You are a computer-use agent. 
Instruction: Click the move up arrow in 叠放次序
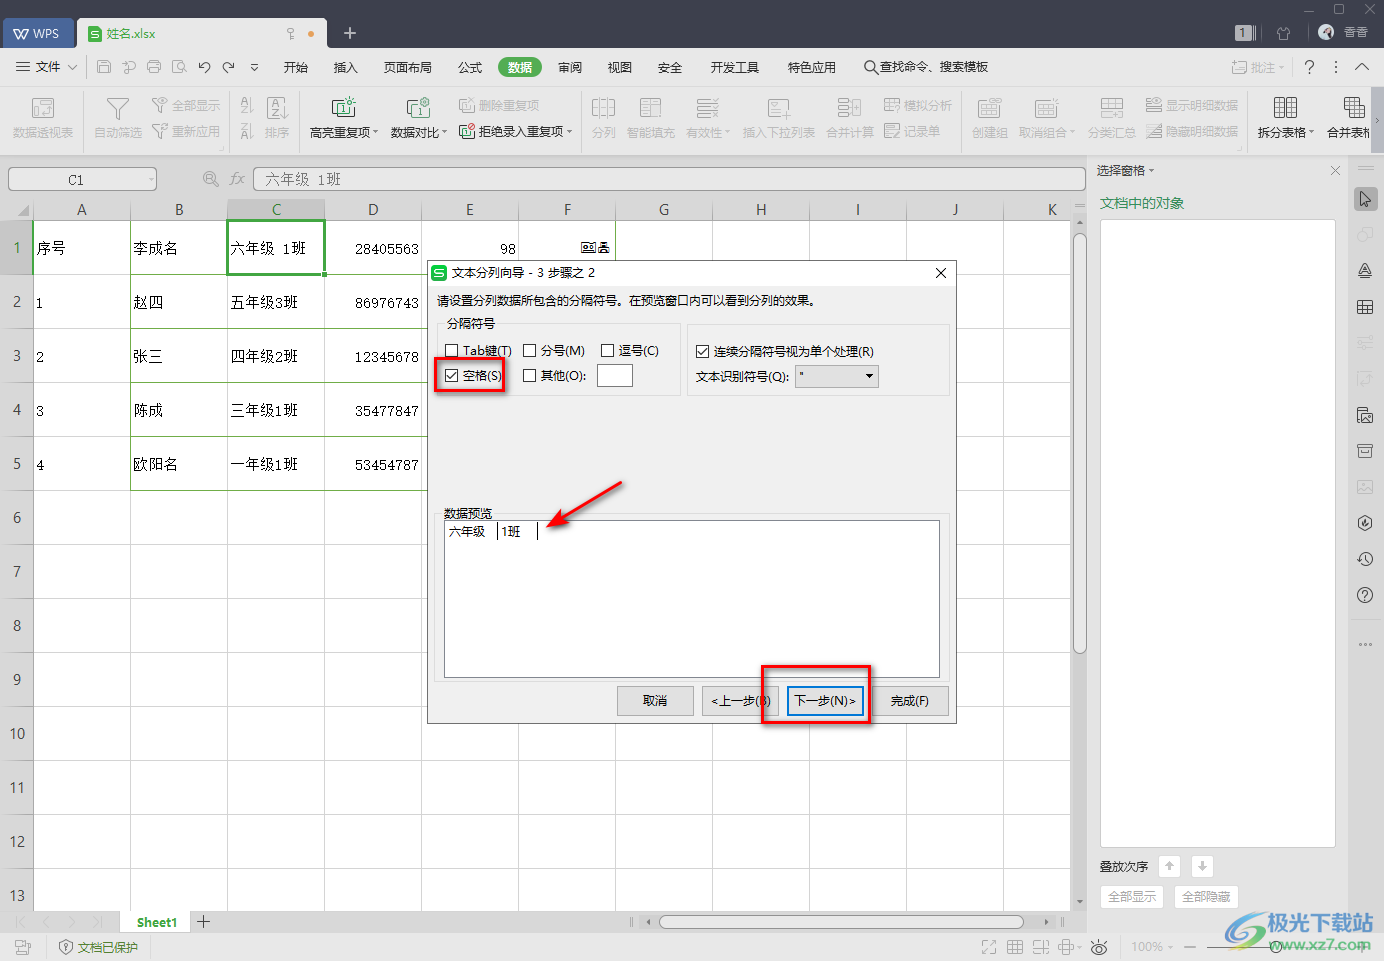(1169, 866)
